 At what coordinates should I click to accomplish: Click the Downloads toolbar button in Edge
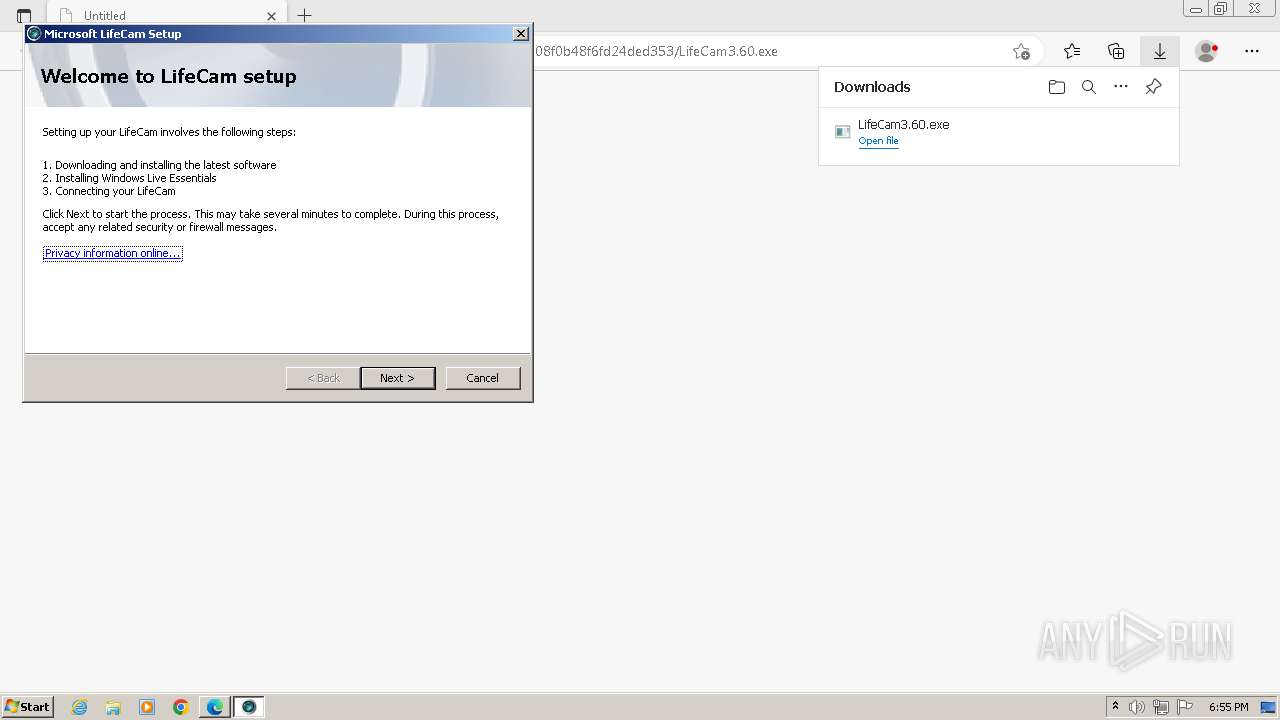pyautogui.click(x=1160, y=51)
